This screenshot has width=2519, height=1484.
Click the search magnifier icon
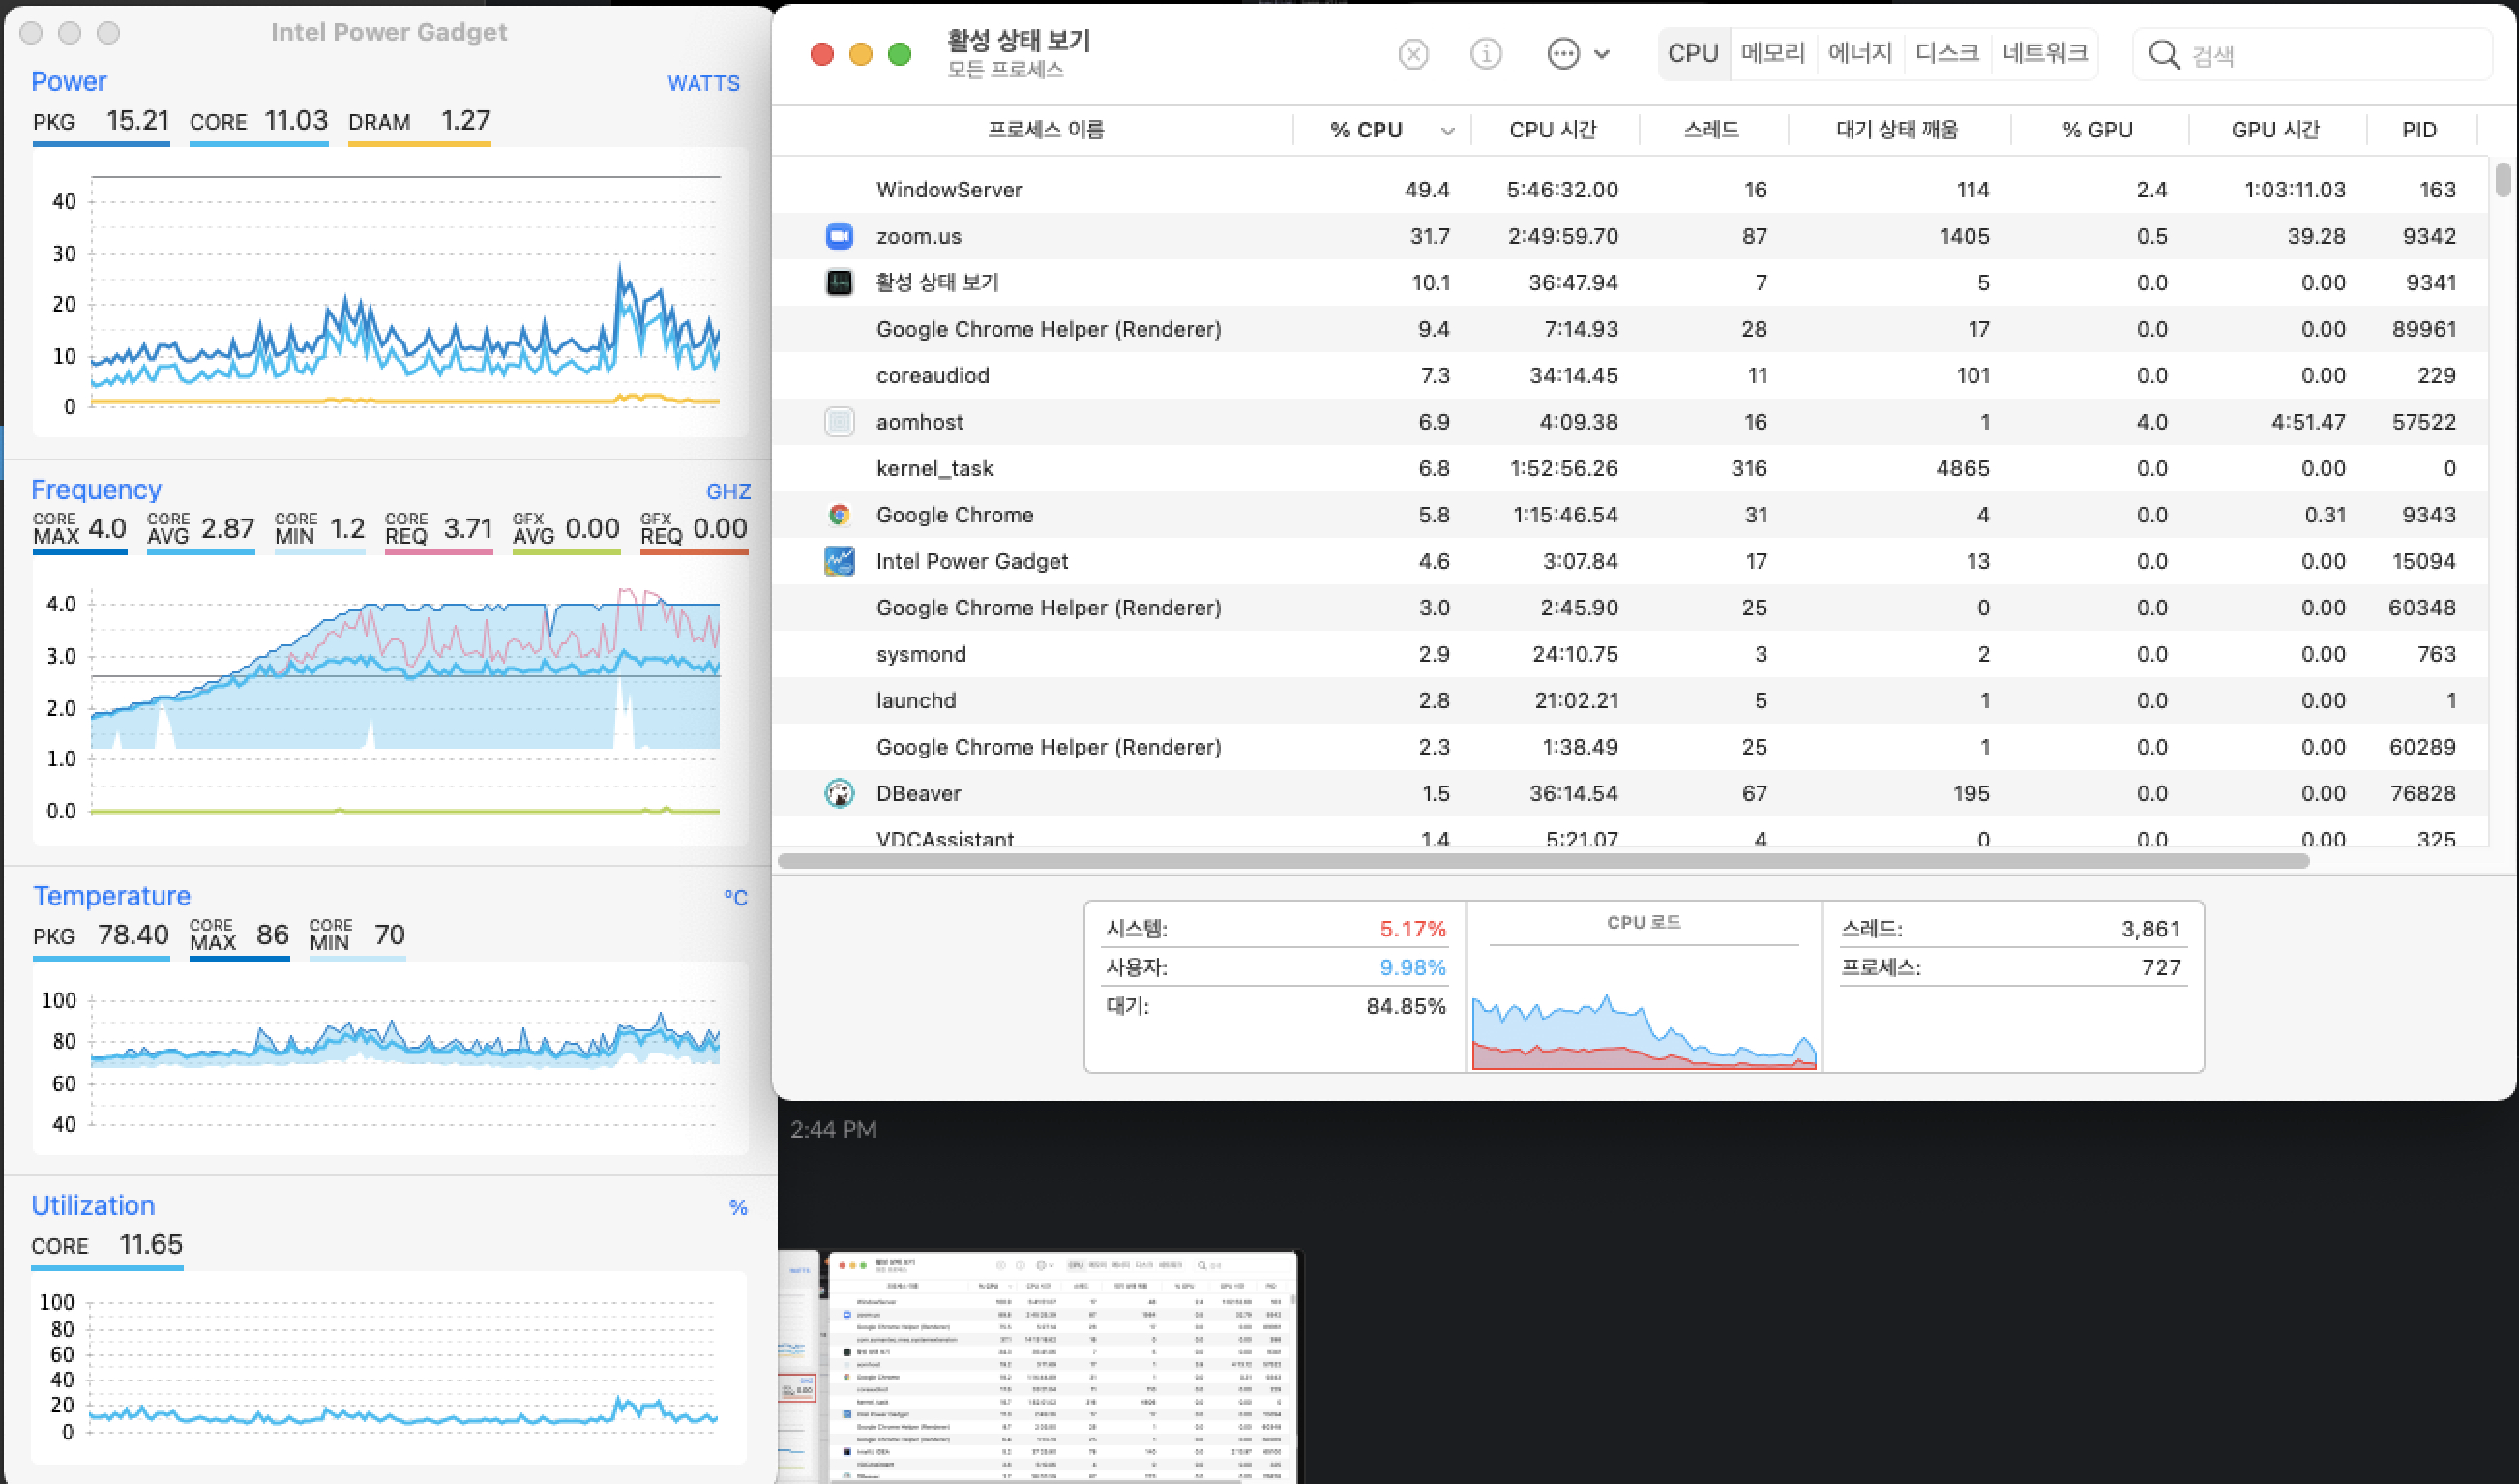pos(2164,55)
